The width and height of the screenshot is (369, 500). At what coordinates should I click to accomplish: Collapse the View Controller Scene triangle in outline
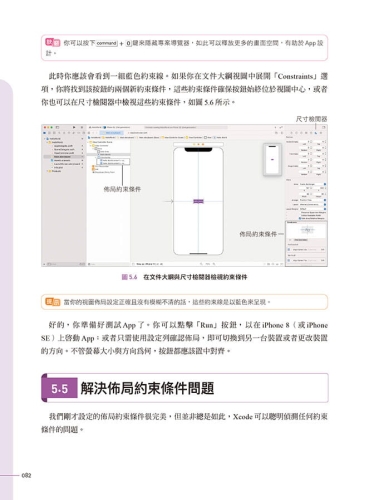89,142
